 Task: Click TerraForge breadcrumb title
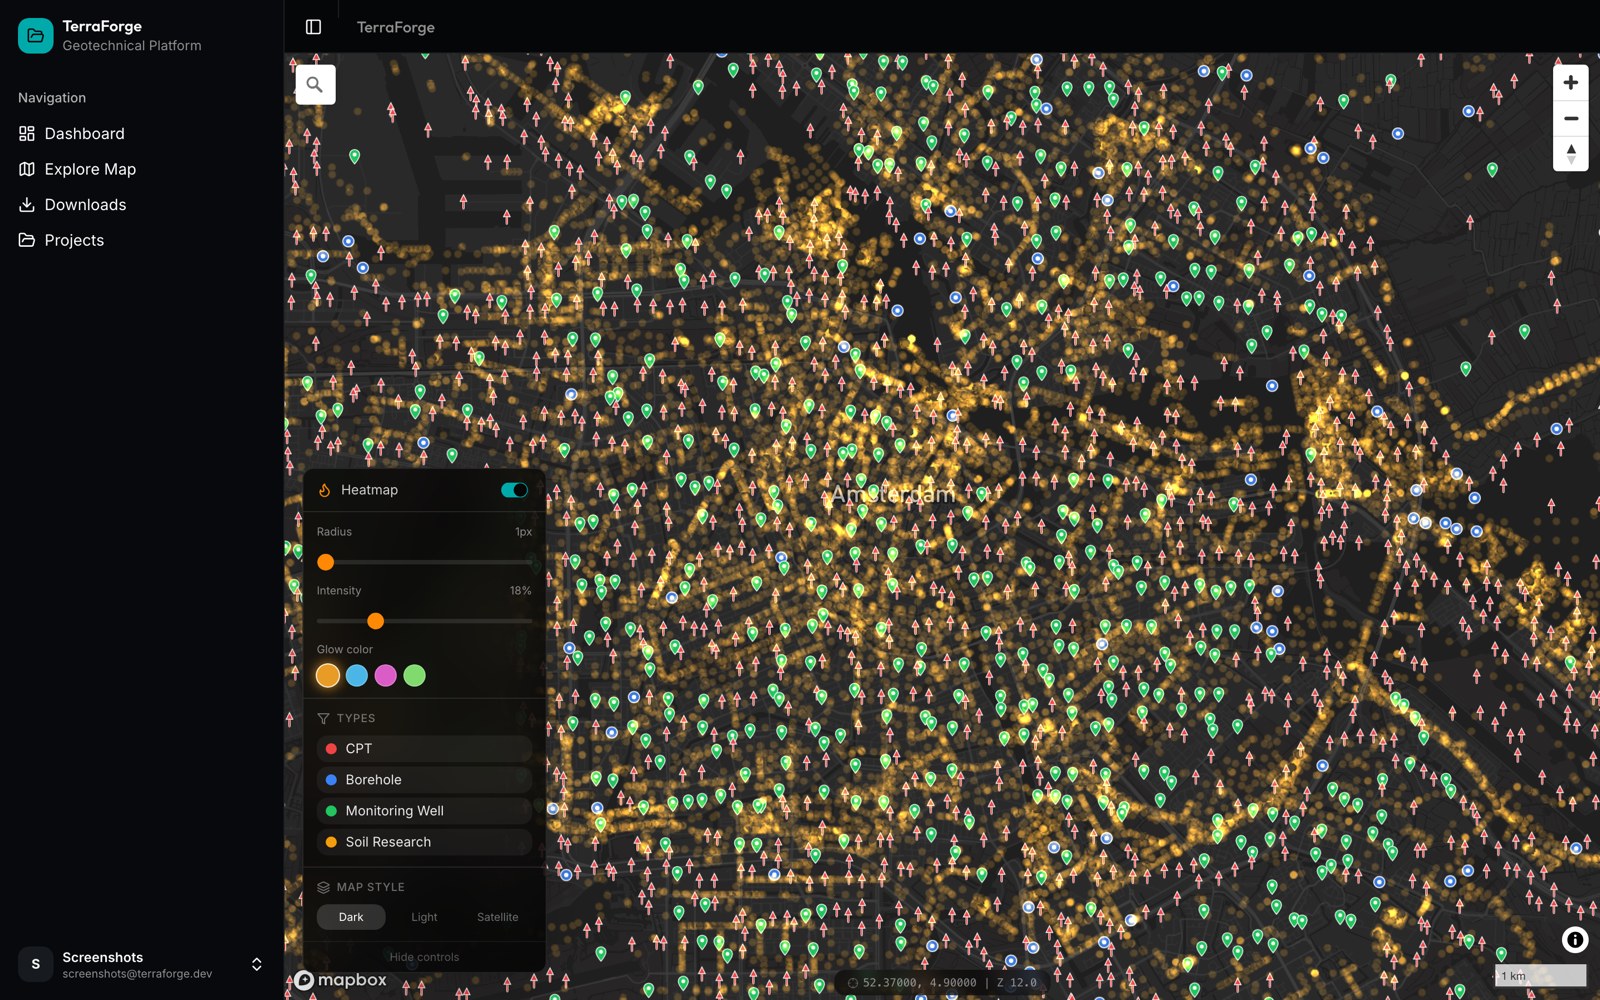click(x=396, y=27)
